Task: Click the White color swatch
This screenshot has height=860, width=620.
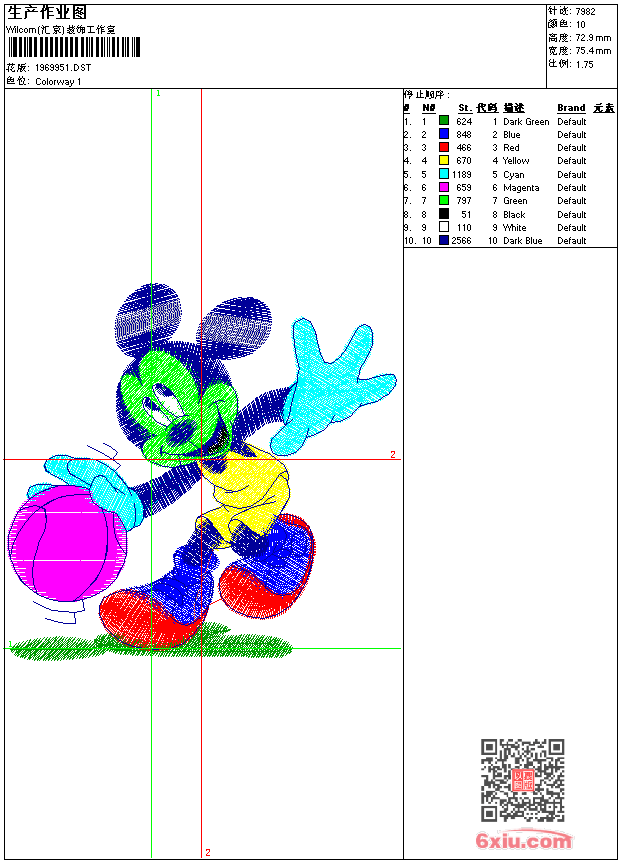Action: (x=444, y=227)
